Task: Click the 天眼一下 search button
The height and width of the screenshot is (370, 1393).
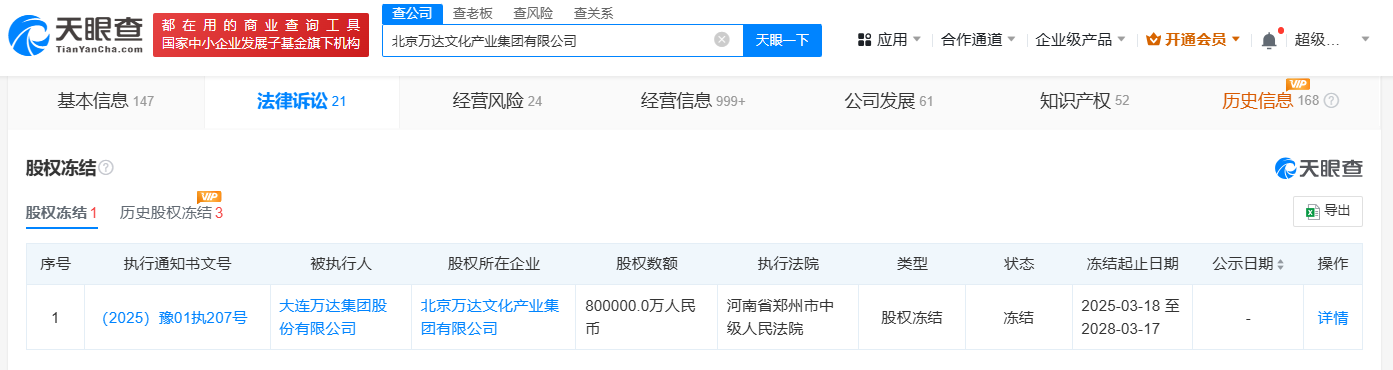Action: point(782,40)
